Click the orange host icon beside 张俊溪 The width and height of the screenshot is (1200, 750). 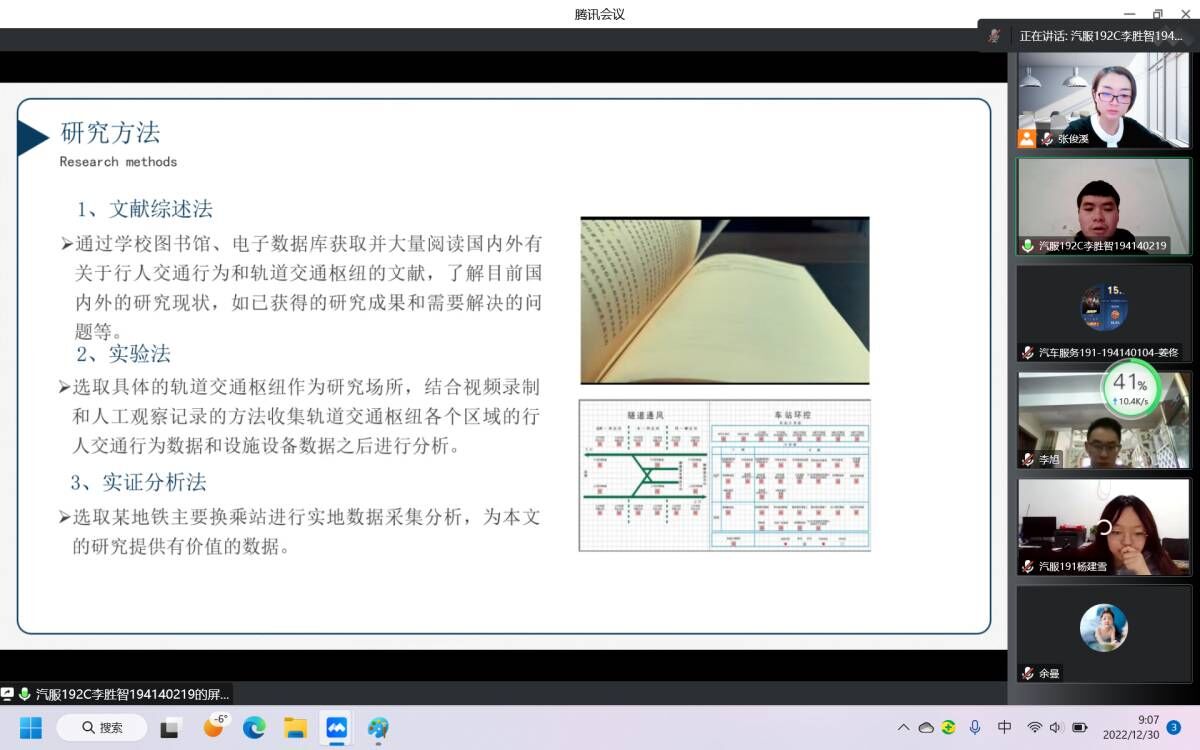pyautogui.click(x=1027, y=139)
